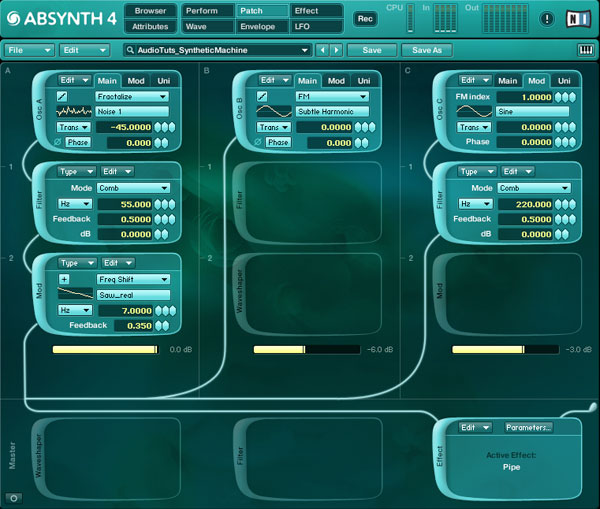Activate empty Waveshaper module in channel B
This screenshot has height=509, width=600.
click(x=307, y=294)
